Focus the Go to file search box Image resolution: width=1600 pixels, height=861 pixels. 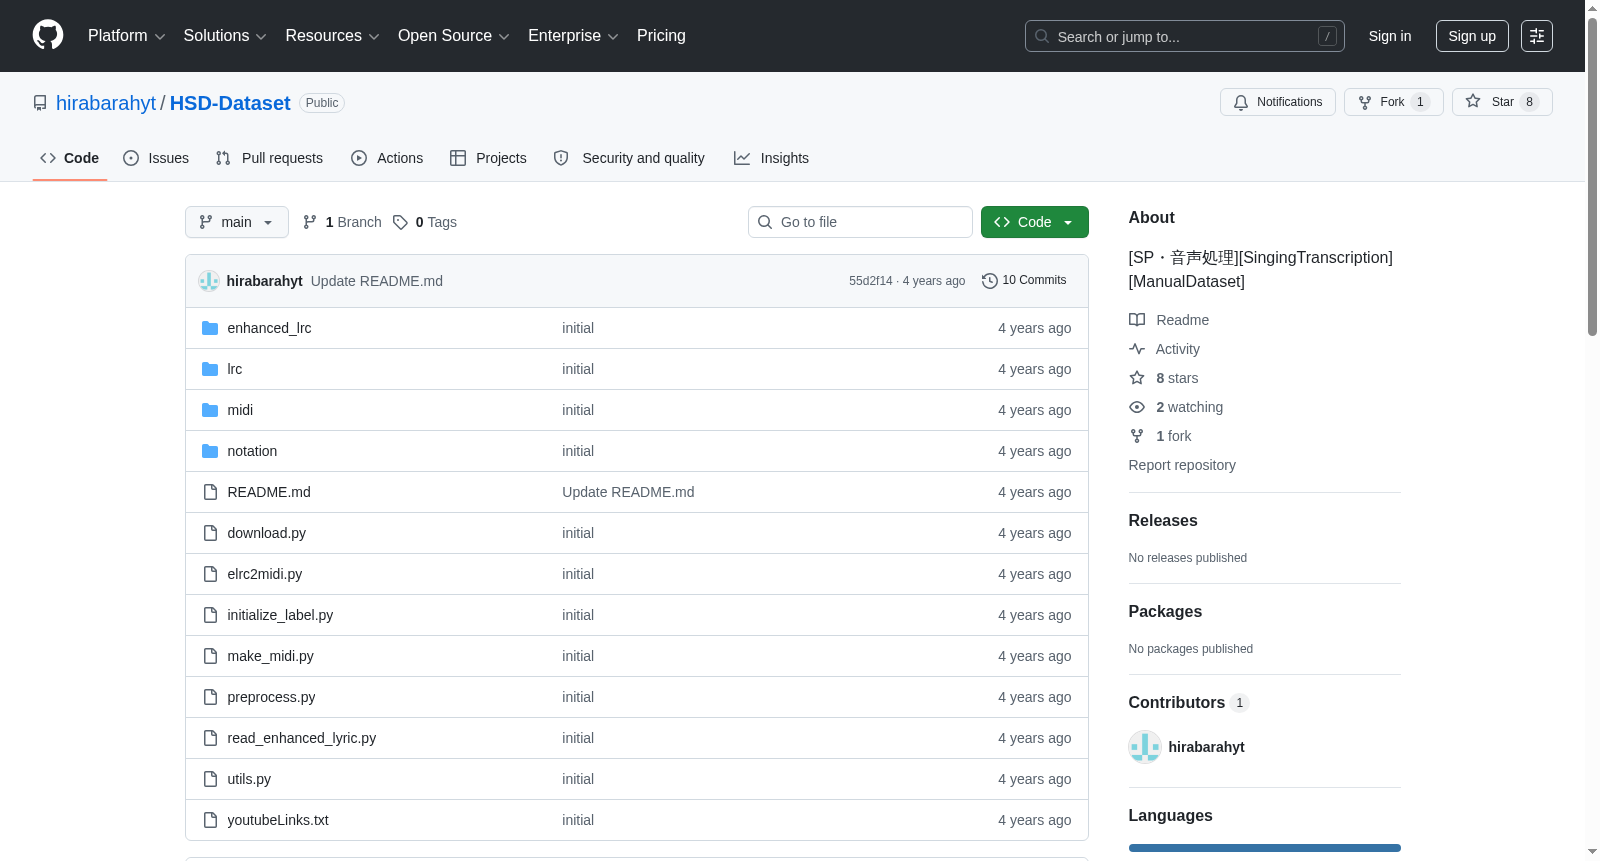pyautogui.click(x=860, y=222)
